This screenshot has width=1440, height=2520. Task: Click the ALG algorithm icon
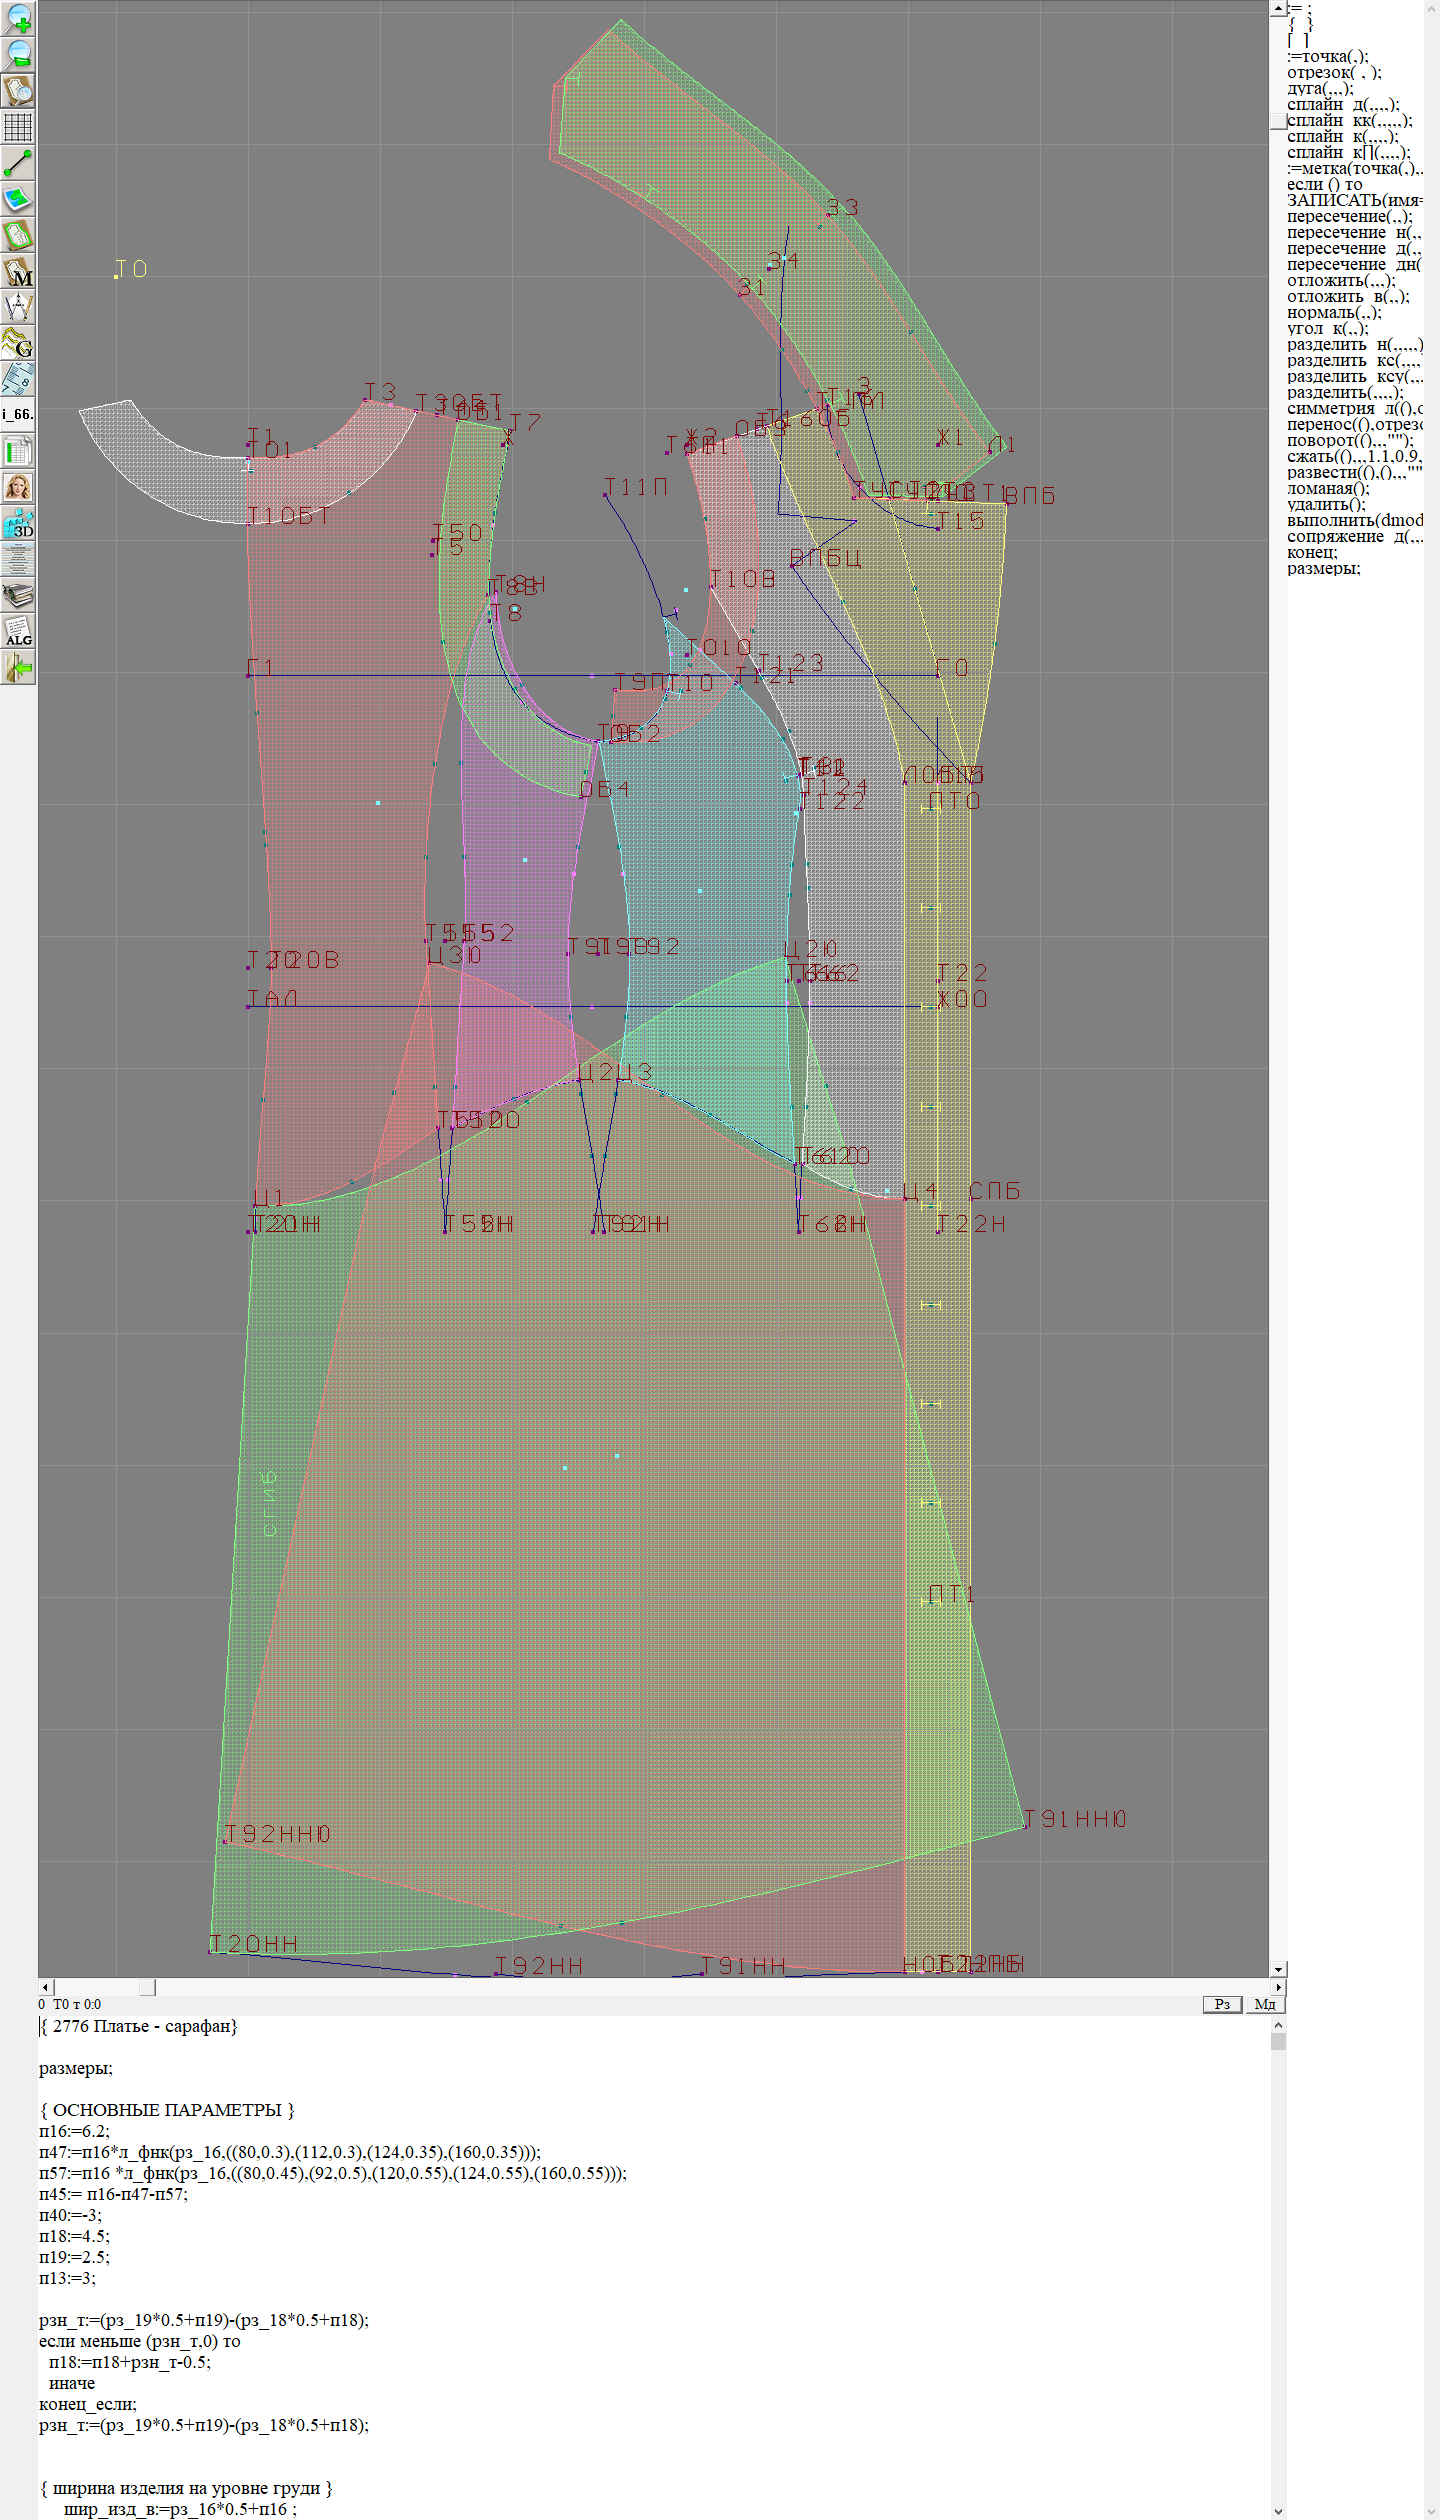[18, 632]
